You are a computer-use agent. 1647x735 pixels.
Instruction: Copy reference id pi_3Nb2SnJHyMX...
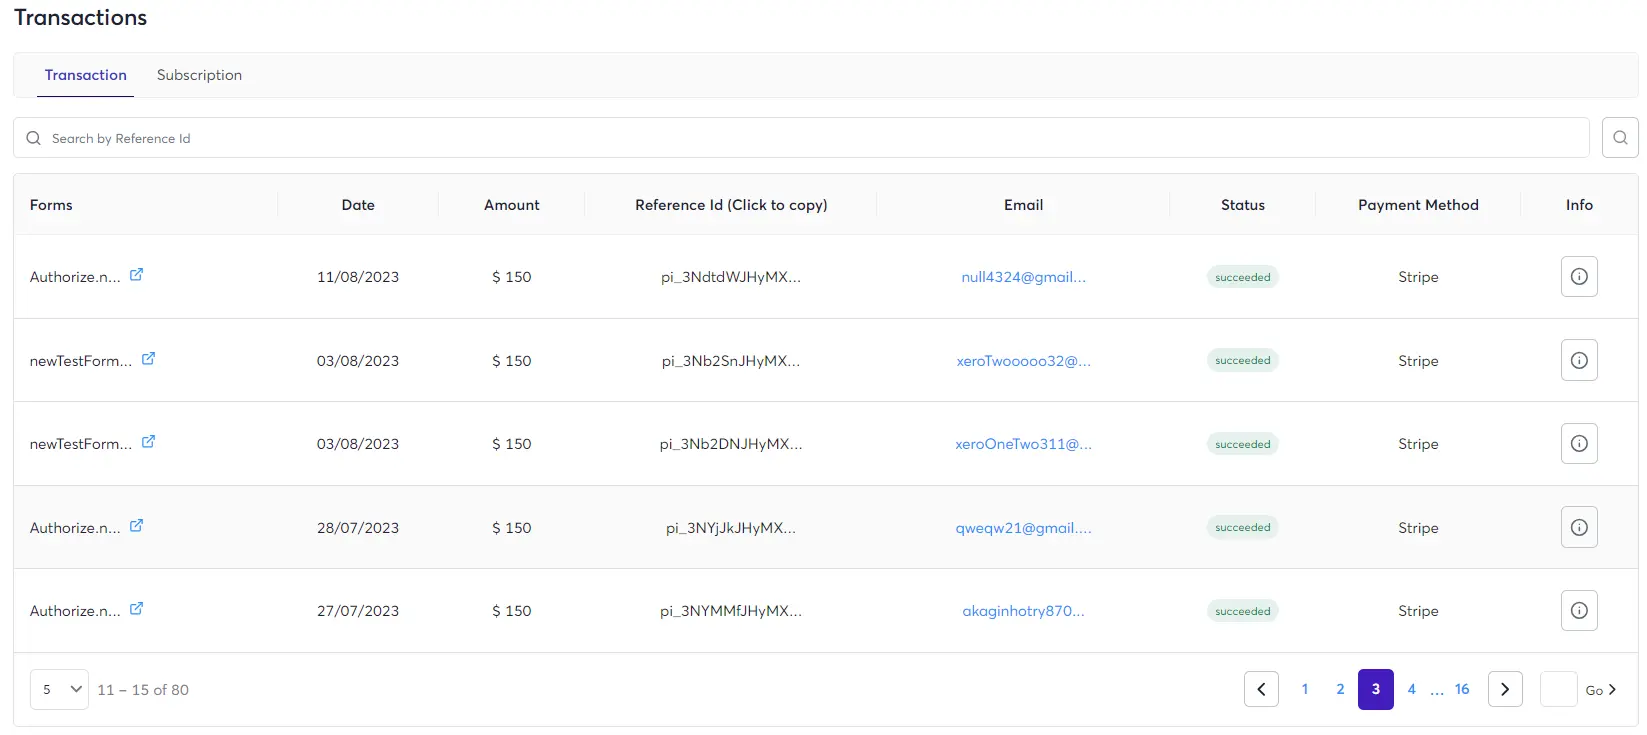point(731,361)
